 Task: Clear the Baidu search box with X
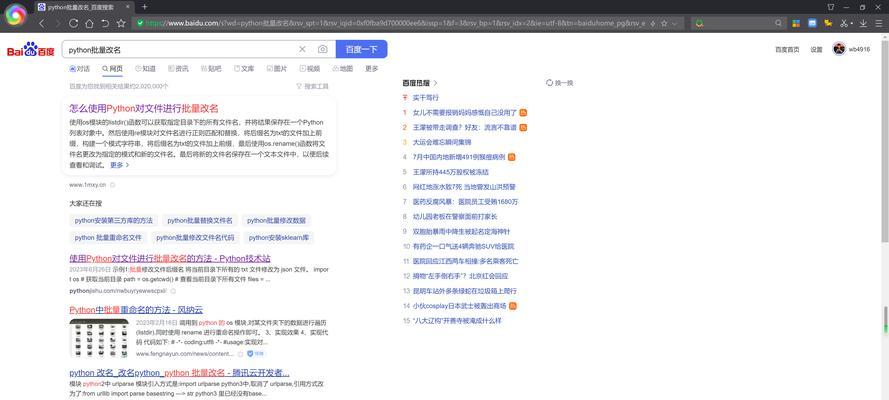point(302,49)
